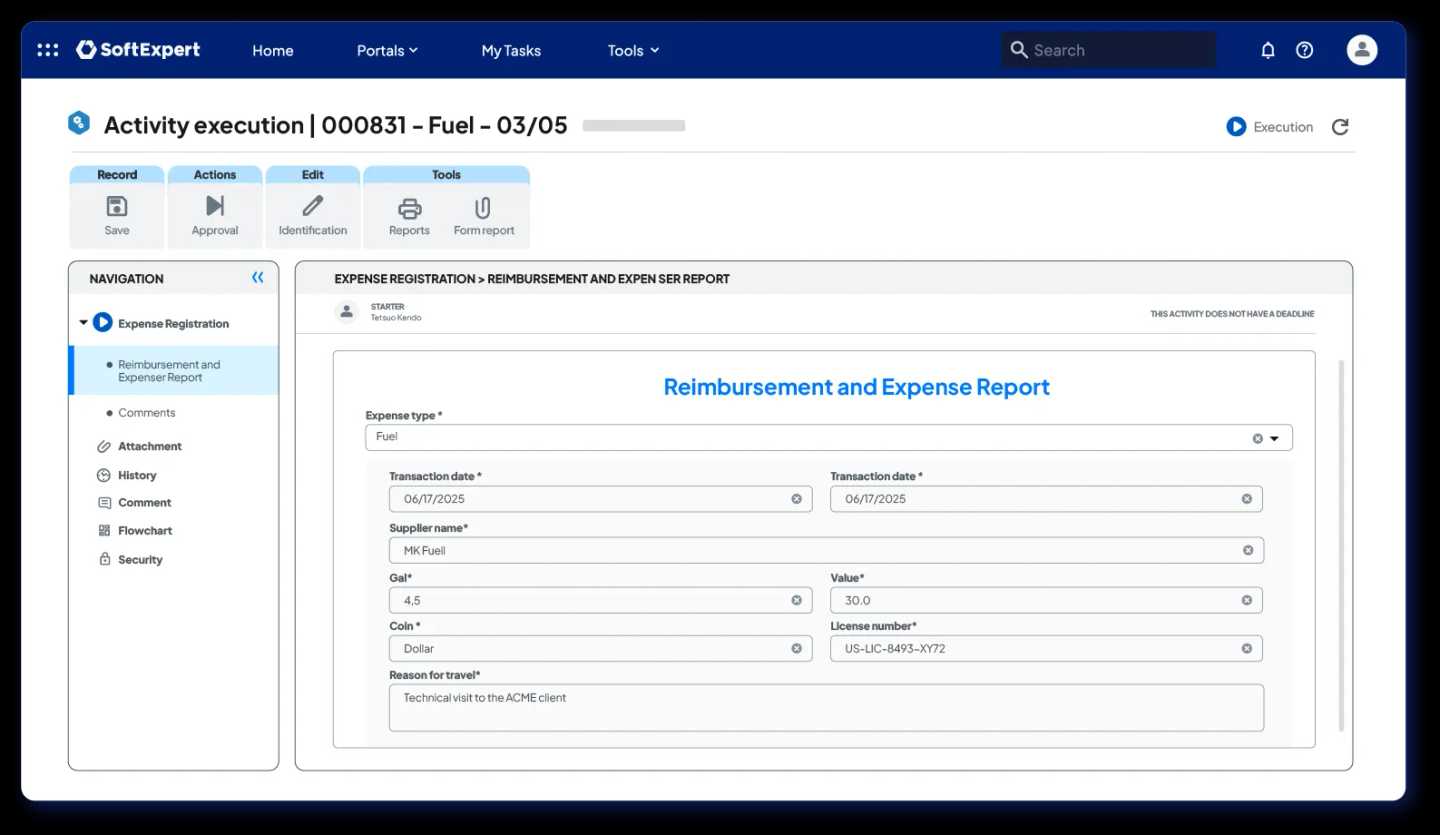Open the Reports printer icon
This screenshot has height=835, width=1440.
[x=409, y=209]
